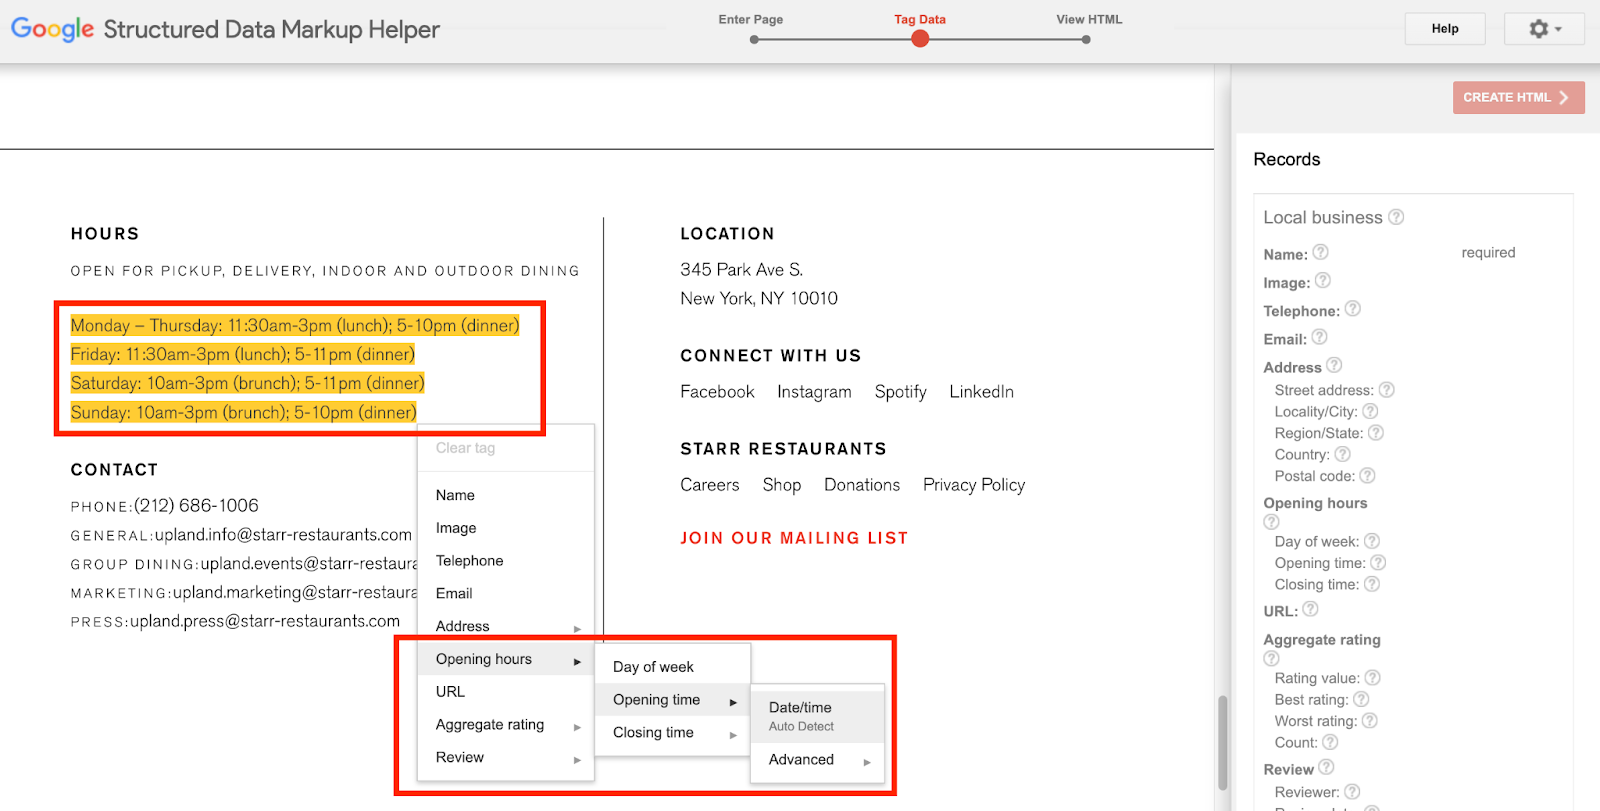Expand the Address submenu
The height and width of the screenshot is (811, 1600).
click(506, 627)
